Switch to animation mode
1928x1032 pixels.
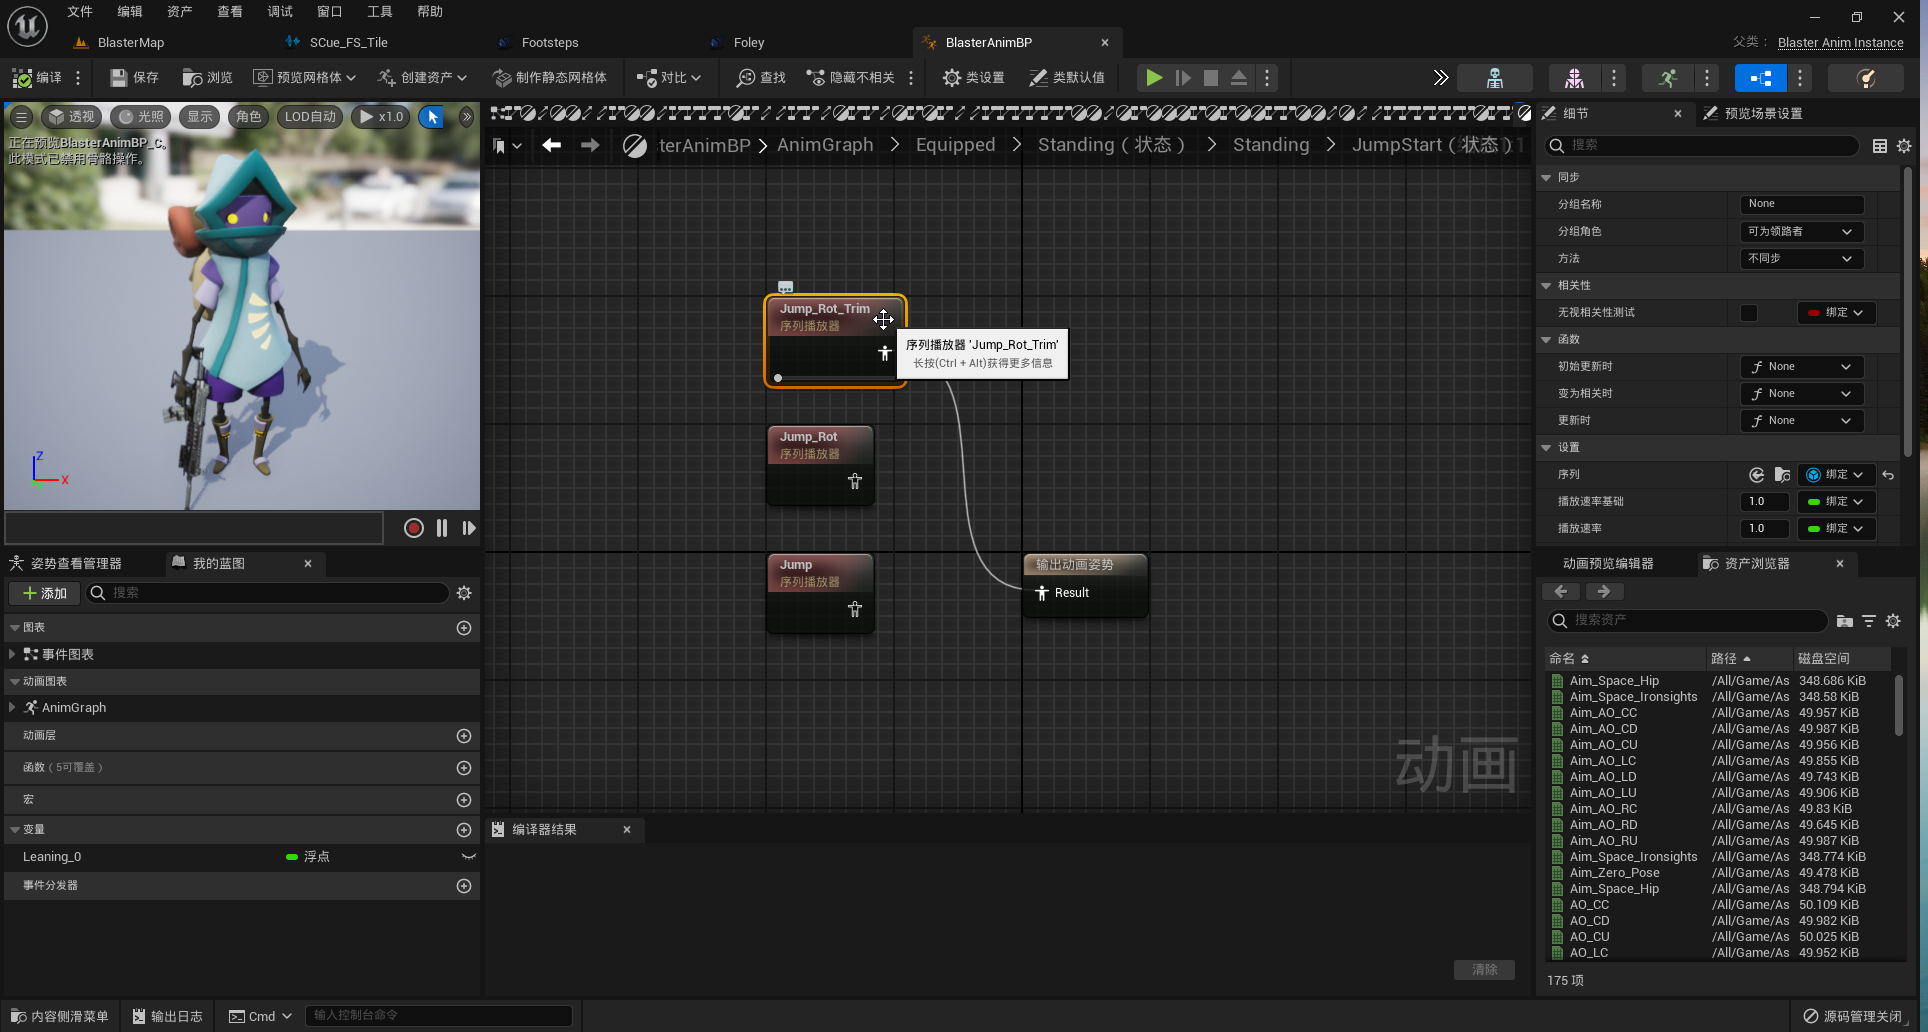(x=1667, y=77)
